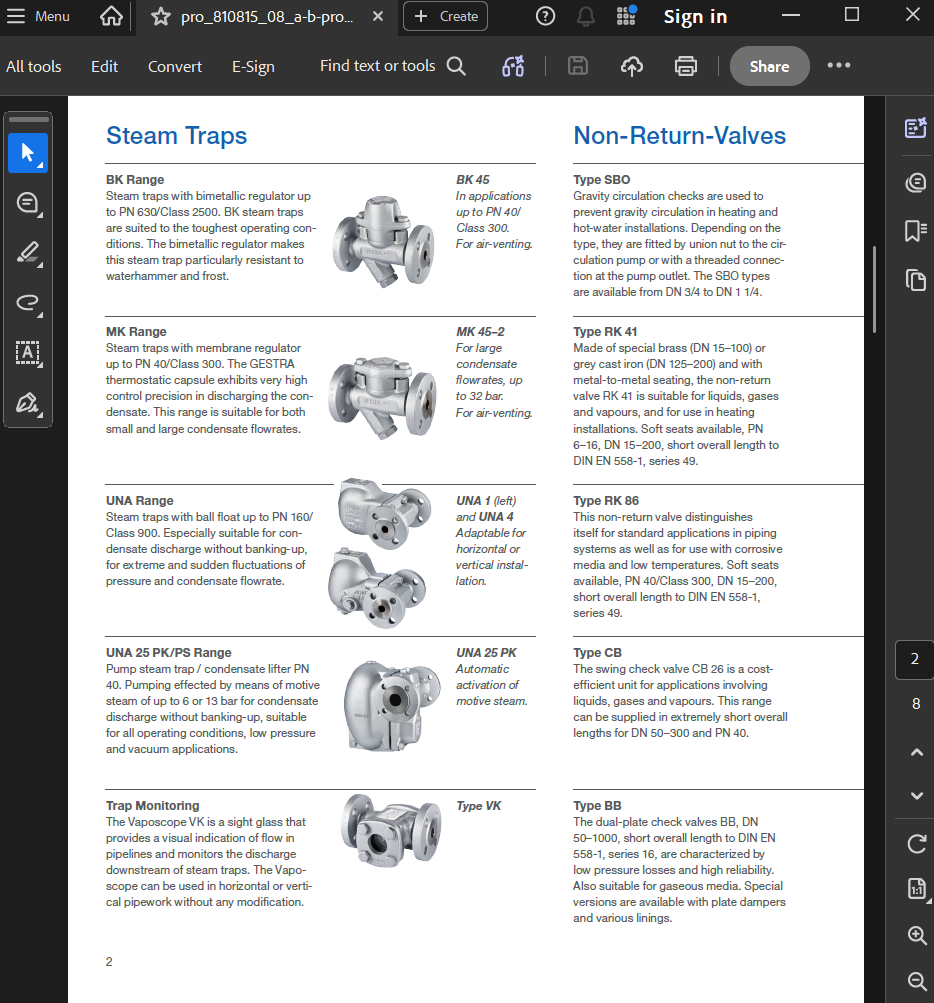
Task: Click the Steam Traps heading
Action: click(x=177, y=136)
